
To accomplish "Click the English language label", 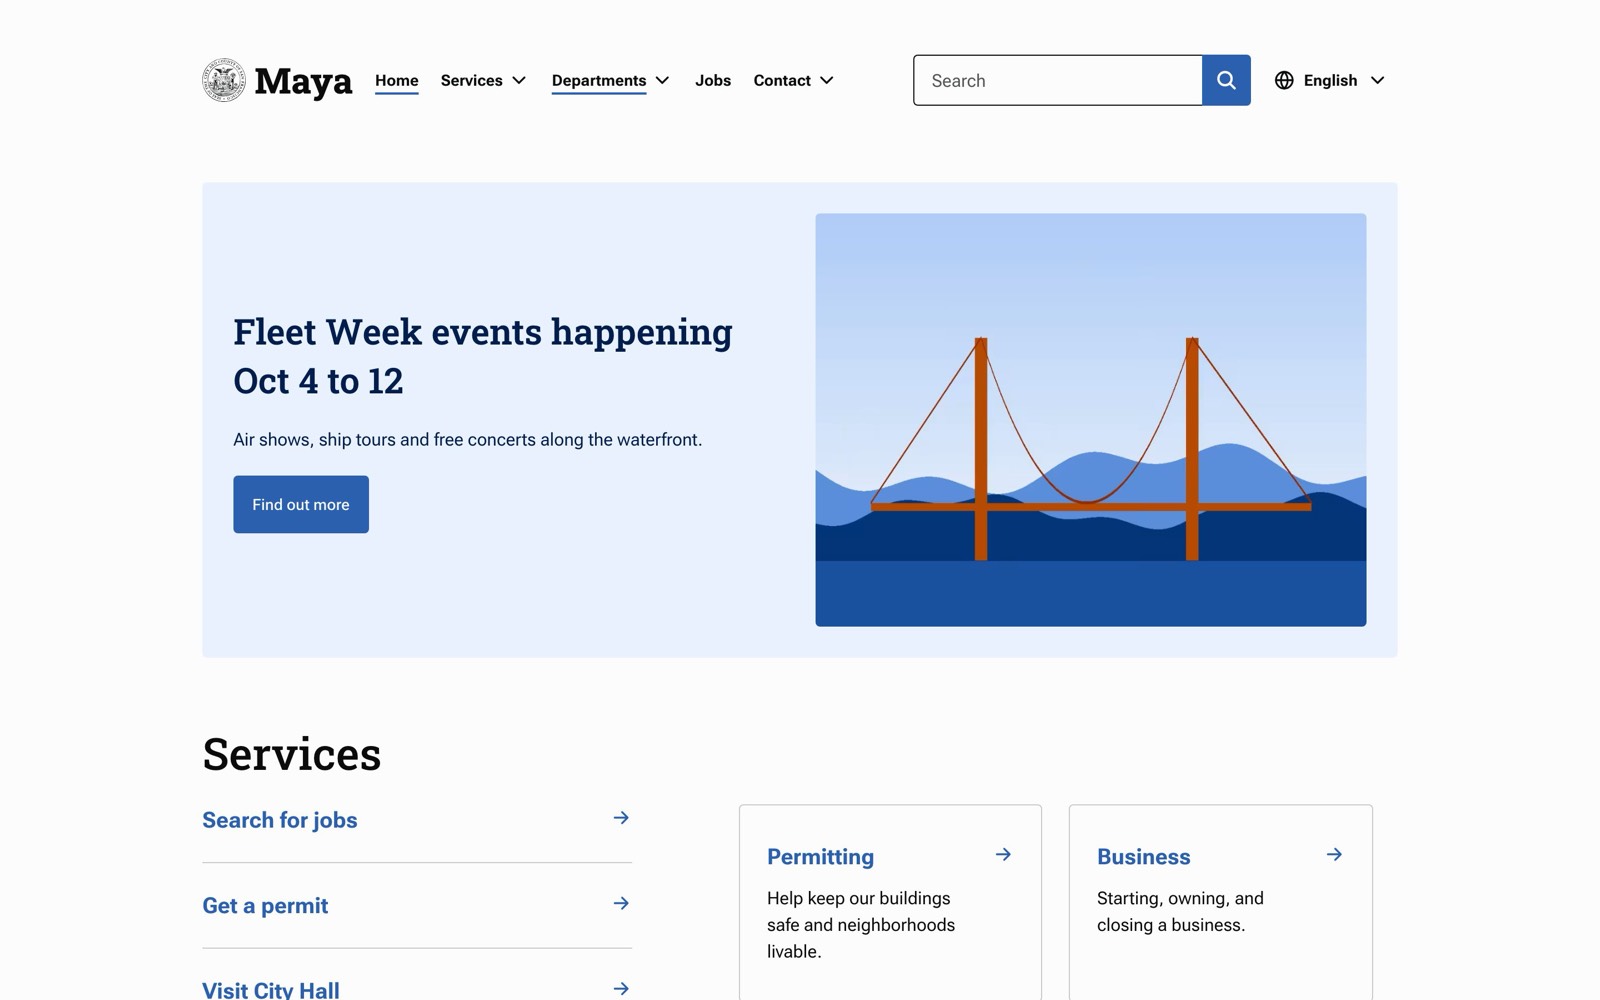I will point(1330,80).
